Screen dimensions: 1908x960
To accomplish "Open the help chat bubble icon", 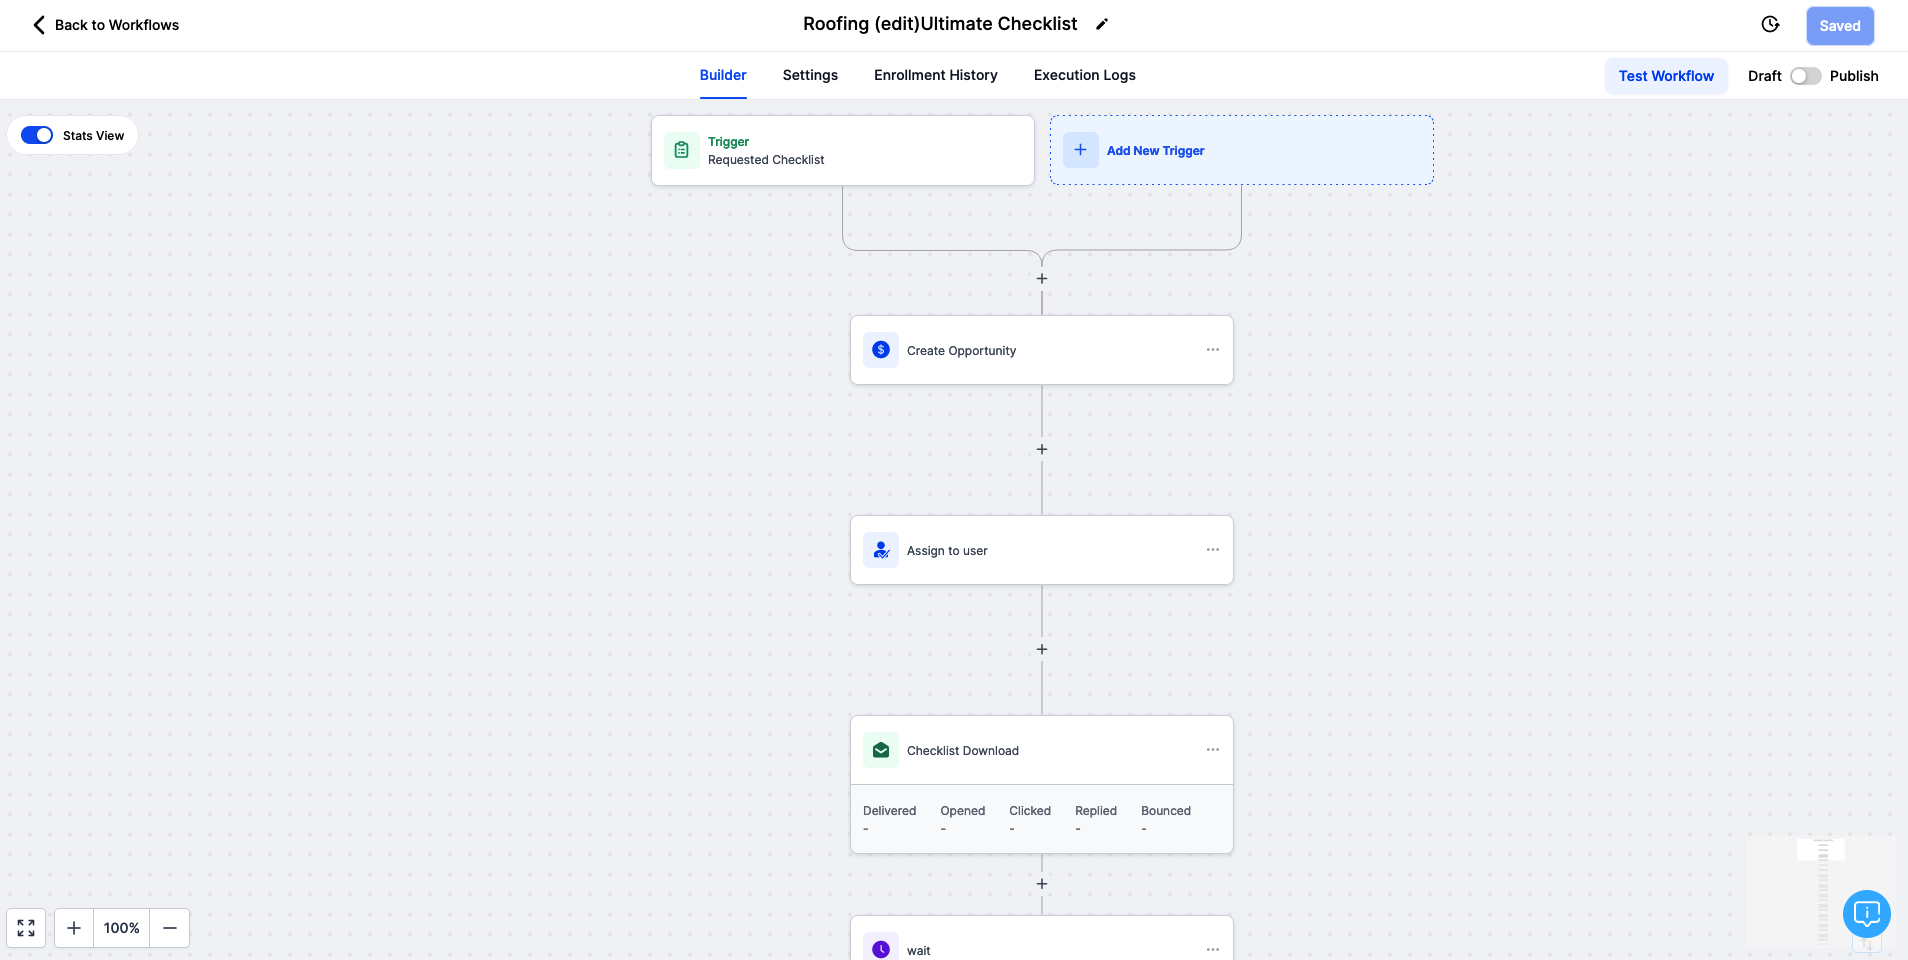I will click(1866, 913).
